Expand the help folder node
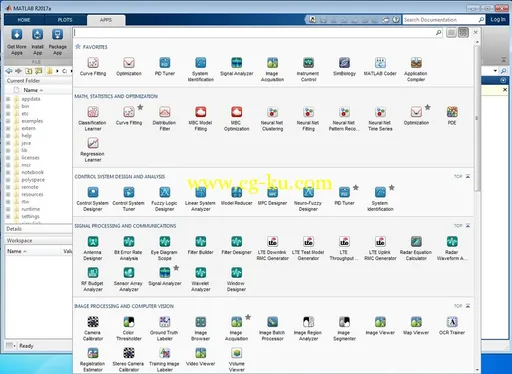Image resolution: width=512 pixels, height=374 pixels. [8, 136]
